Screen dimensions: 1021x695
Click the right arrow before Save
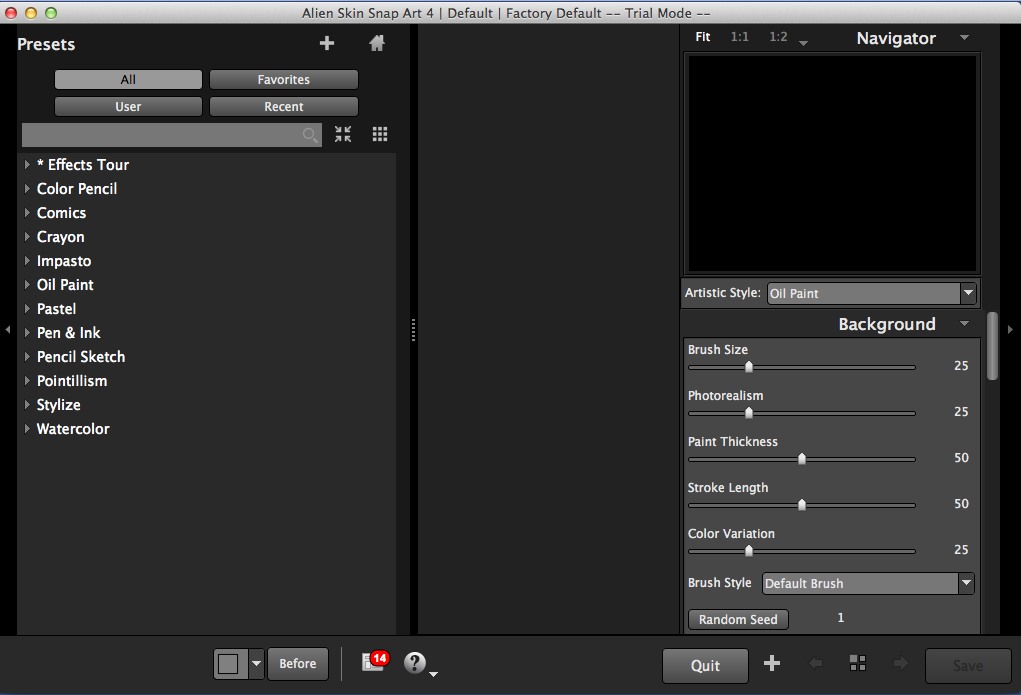901,663
